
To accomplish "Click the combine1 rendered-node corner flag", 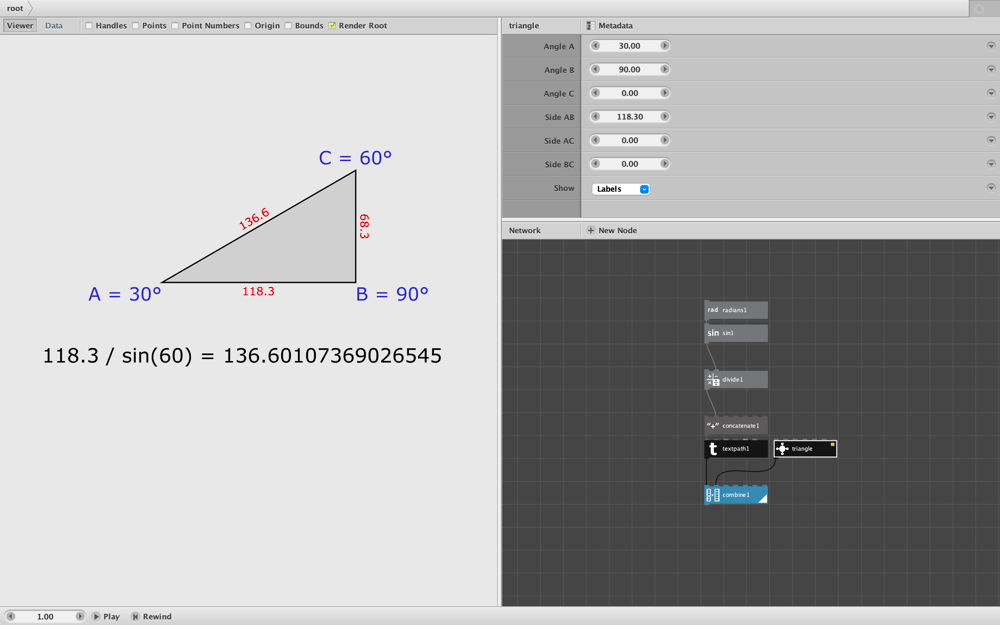I will (763, 498).
